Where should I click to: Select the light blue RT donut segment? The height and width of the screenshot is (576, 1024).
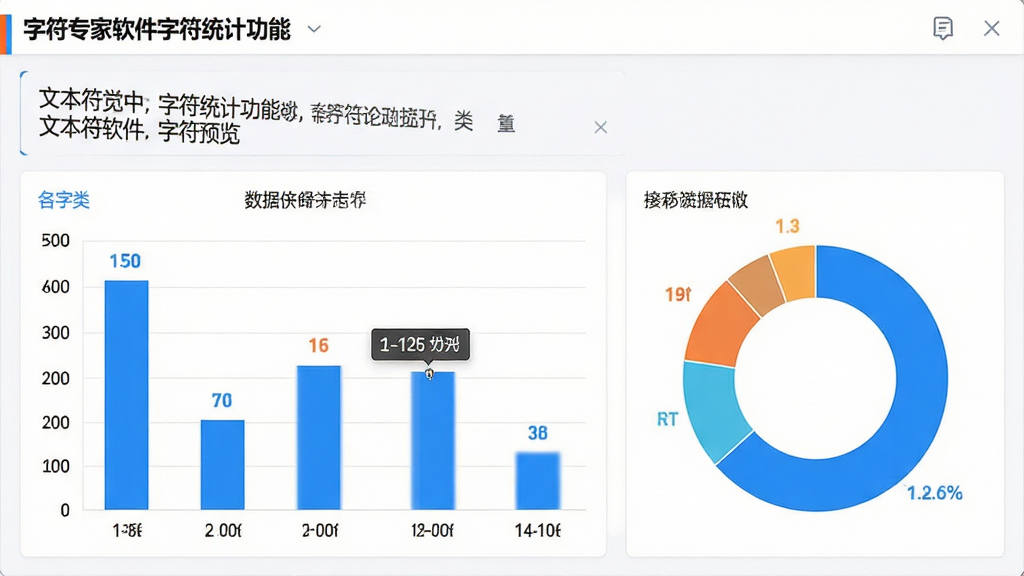(715, 408)
